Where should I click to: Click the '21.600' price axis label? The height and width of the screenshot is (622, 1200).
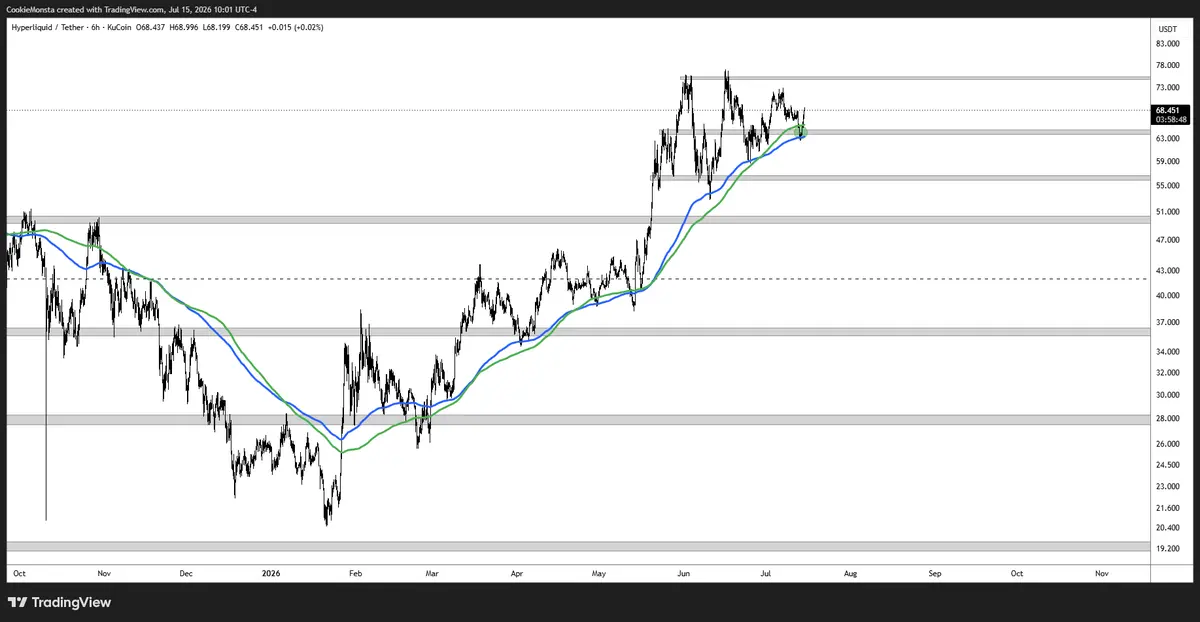pos(1168,507)
